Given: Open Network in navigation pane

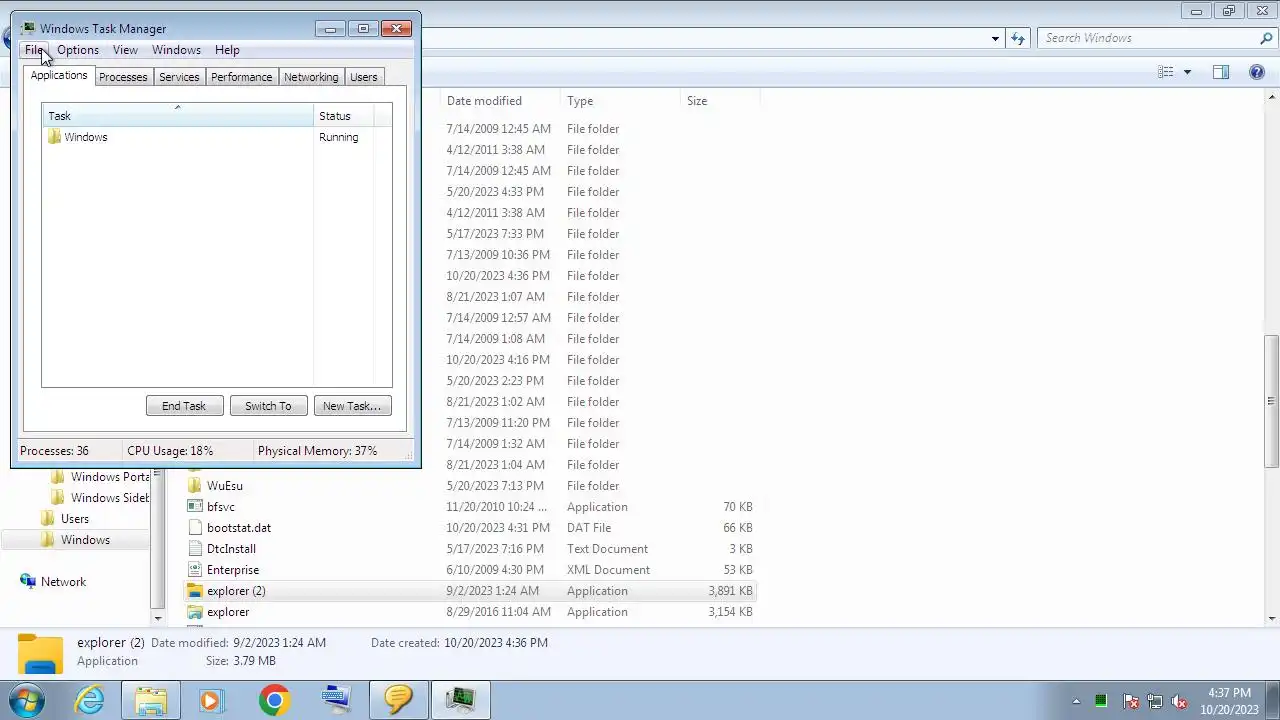Looking at the screenshot, I should point(63,582).
